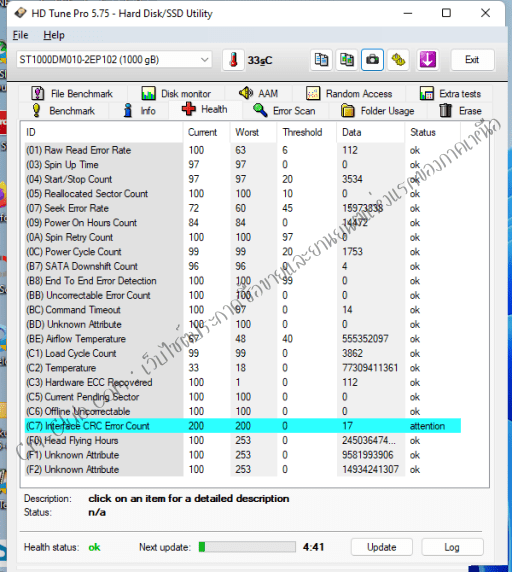Switch to the Benchmark tab

pyautogui.click(x=63, y=111)
